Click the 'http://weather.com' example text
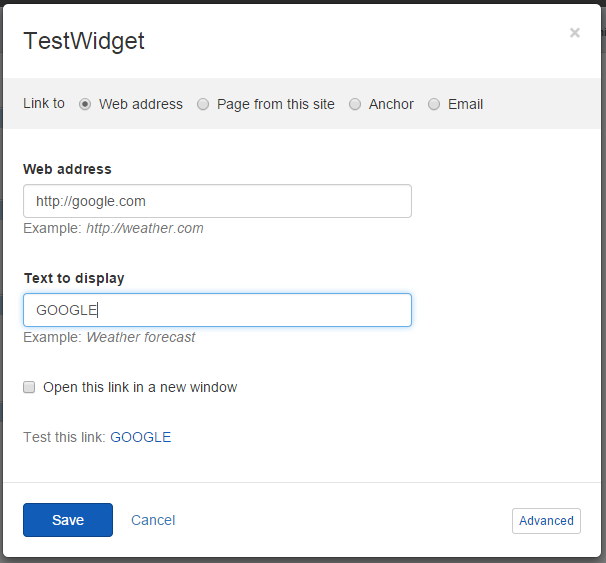The height and width of the screenshot is (563, 606). tap(144, 228)
